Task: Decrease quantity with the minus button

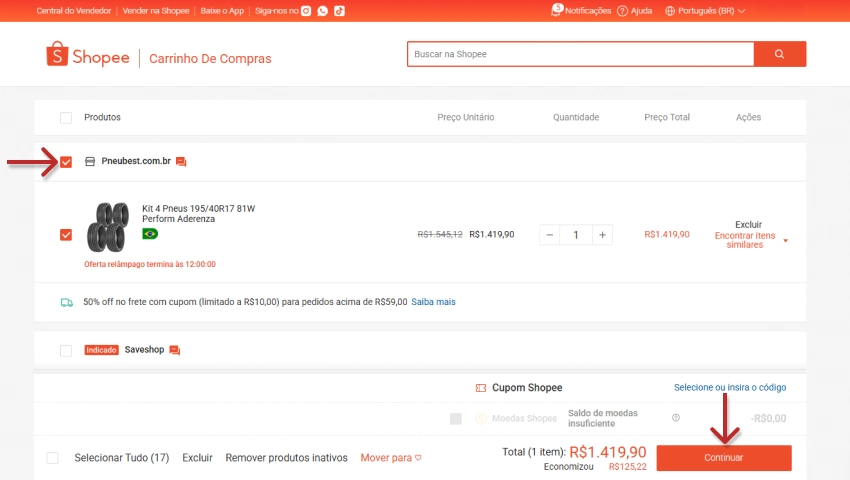Action: (550, 235)
